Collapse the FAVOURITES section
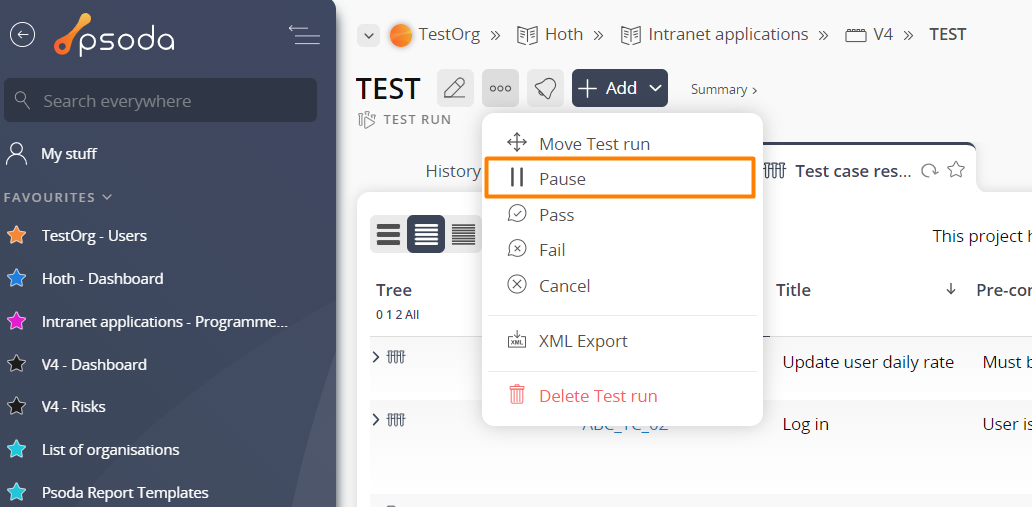Viewport: 1032px width, 507px height. (58, 197)
